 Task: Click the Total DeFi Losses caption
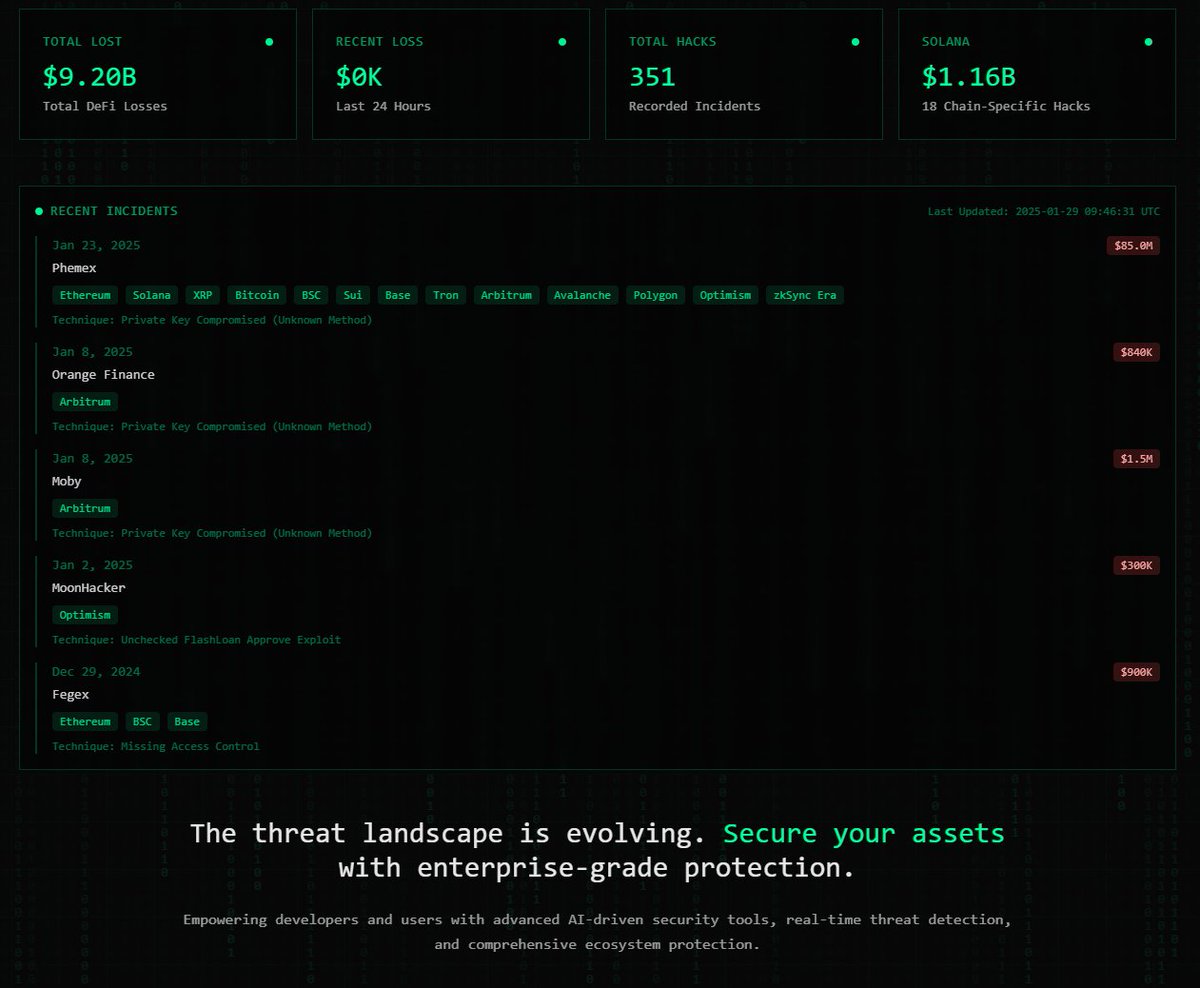(x=105, y=106)
